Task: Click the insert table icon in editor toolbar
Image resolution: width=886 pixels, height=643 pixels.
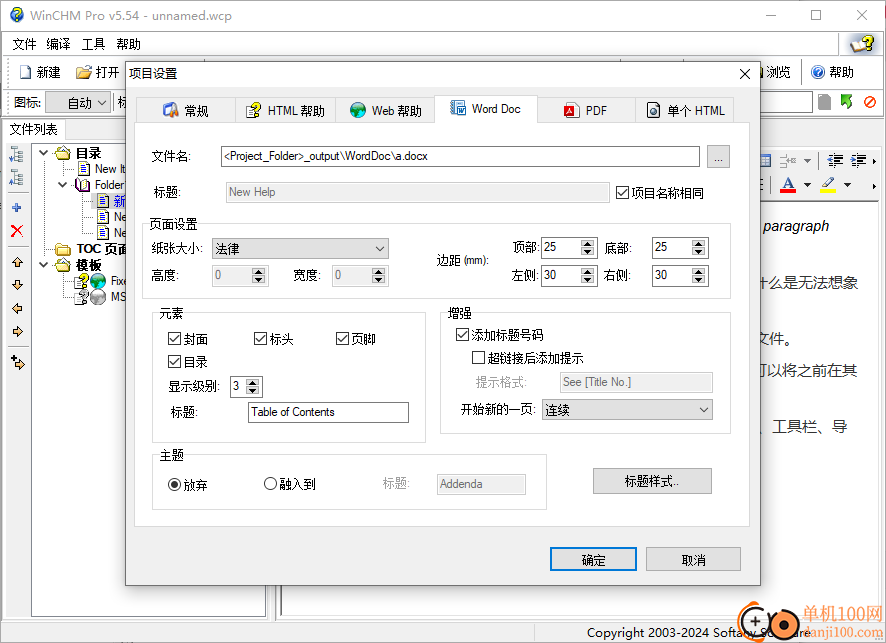Action: tap(765, 161)
